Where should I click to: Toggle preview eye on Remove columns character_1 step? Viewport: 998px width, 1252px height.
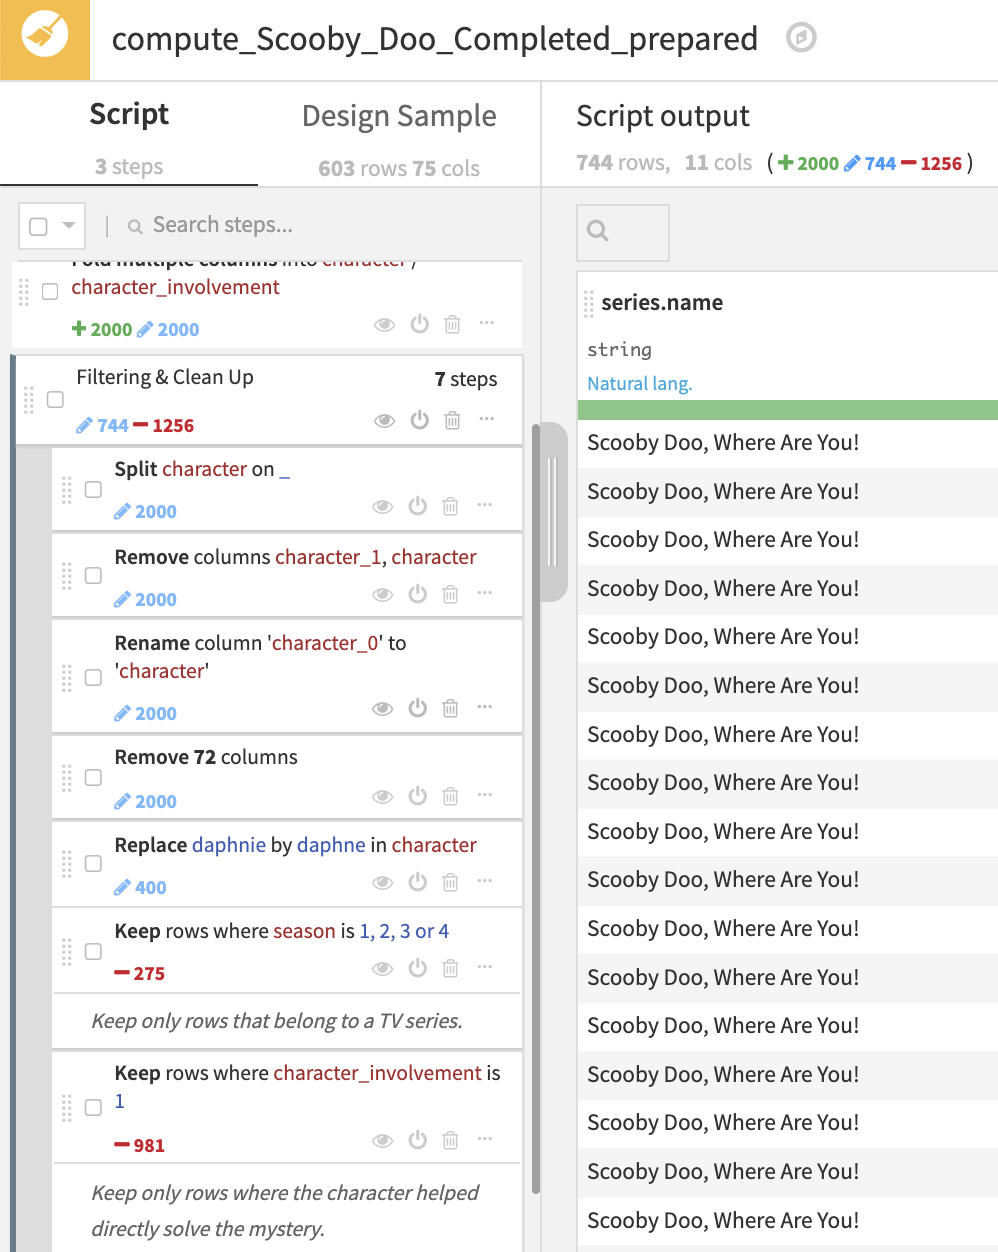click(383, 595)
